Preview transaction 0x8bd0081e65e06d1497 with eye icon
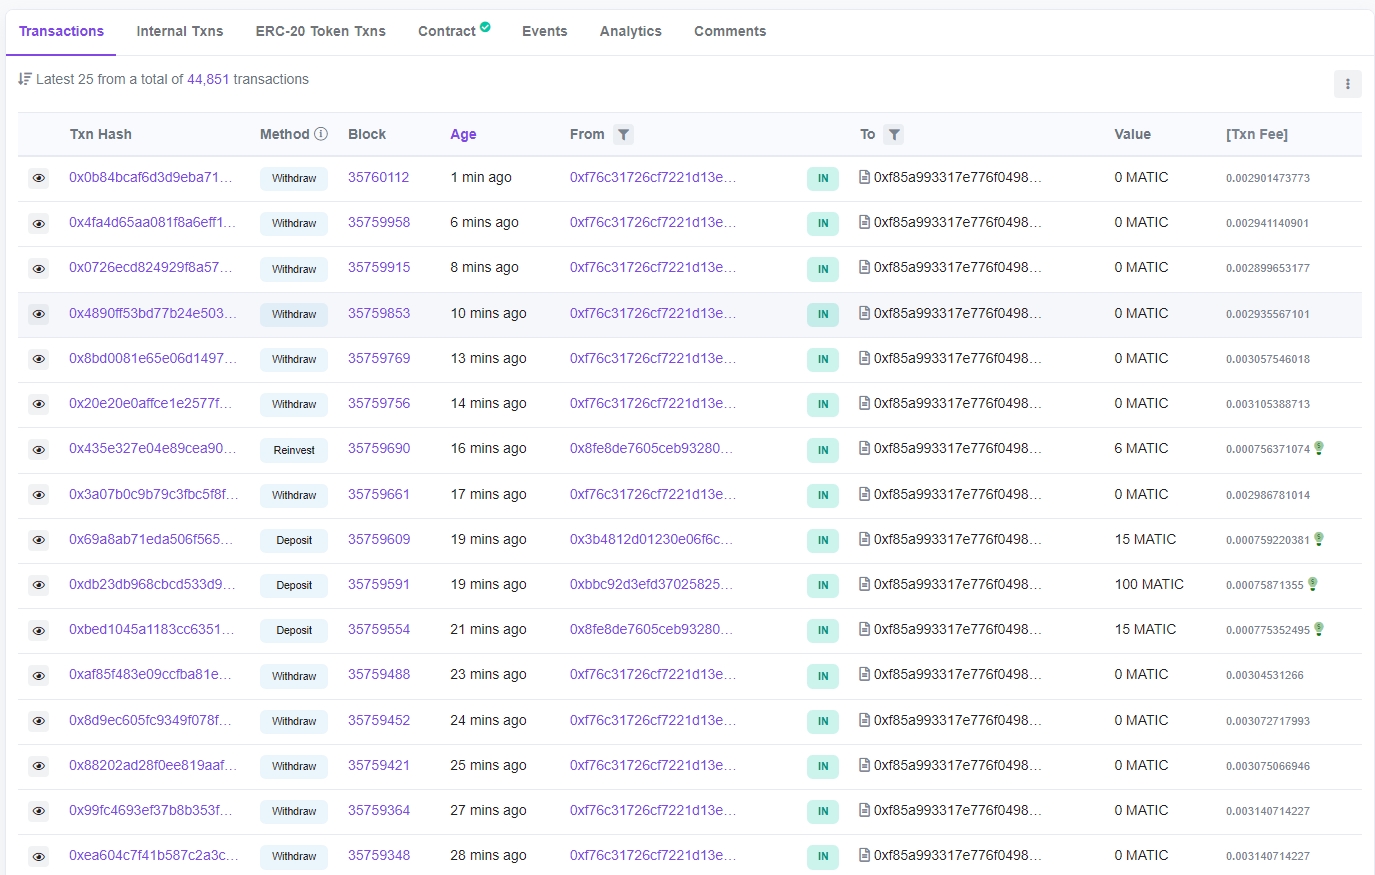Viewport: 1375px width, 875px height. click(38, 359)
